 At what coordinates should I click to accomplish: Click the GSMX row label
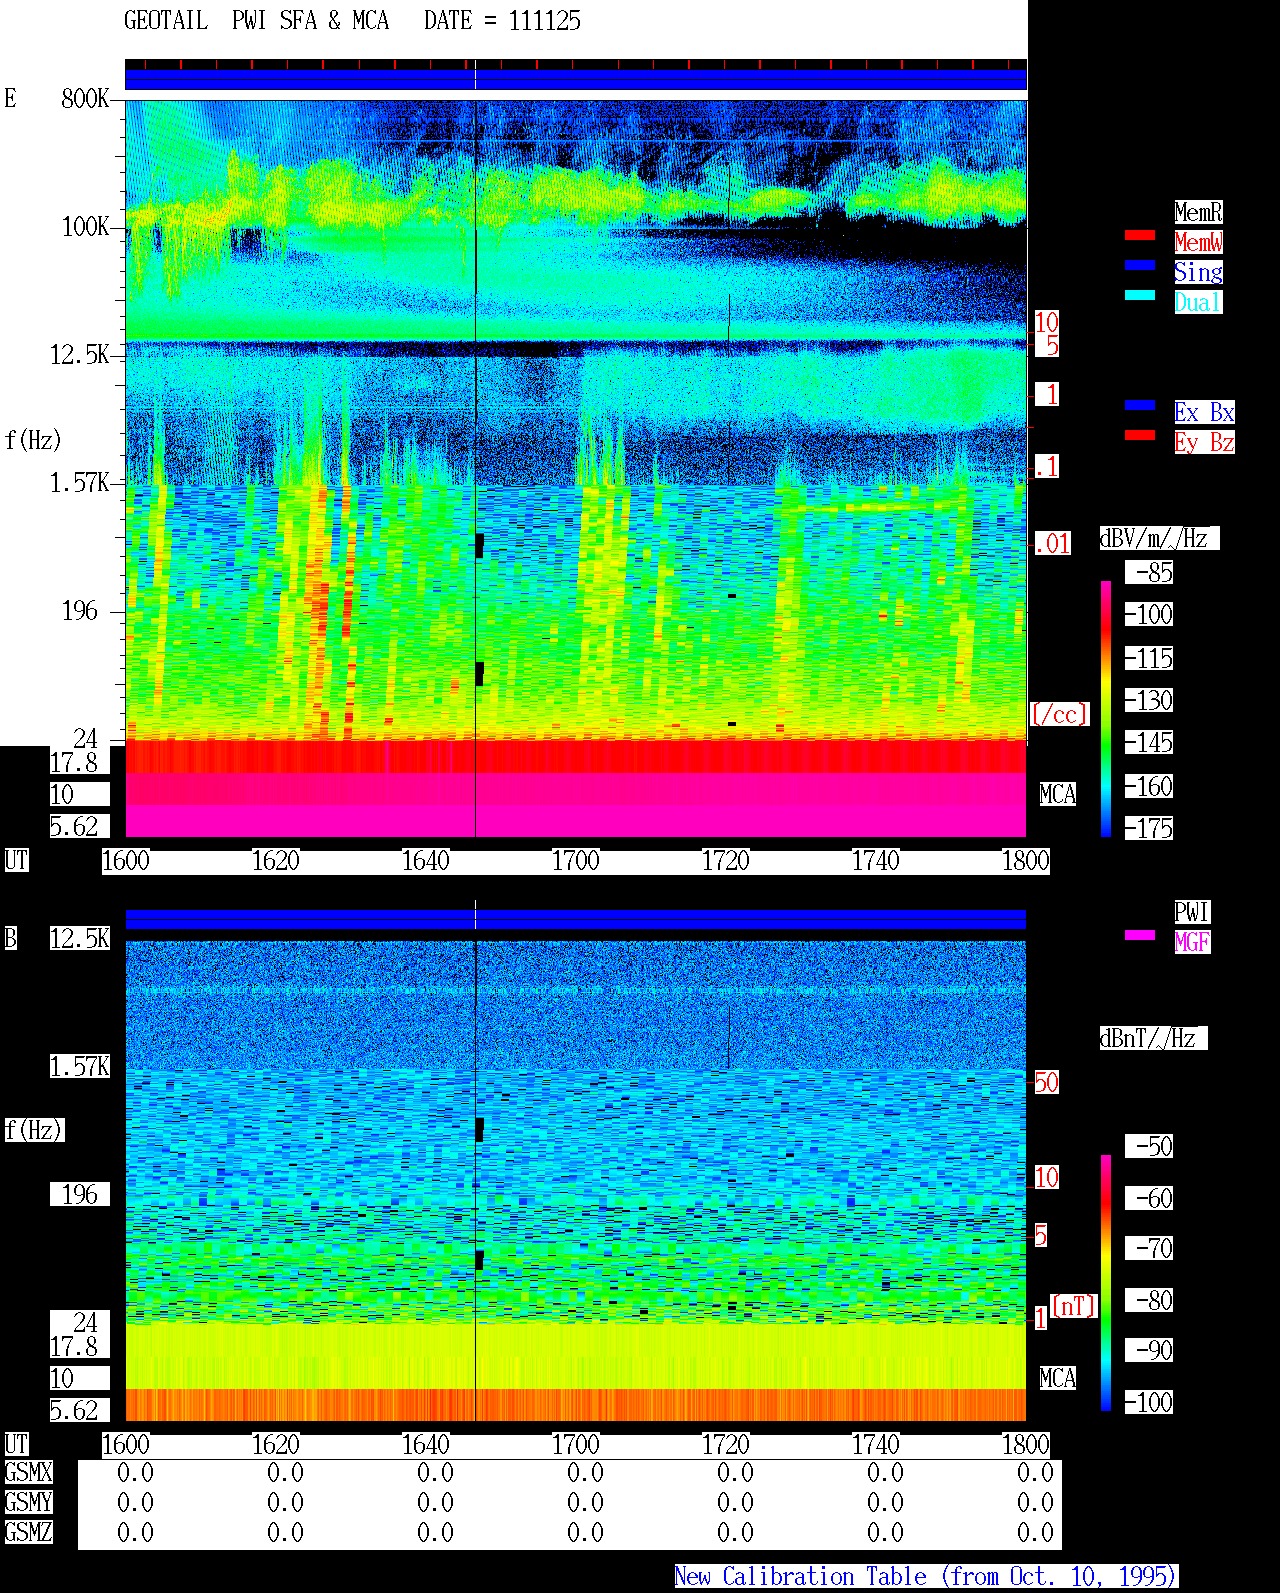coord(29,1473)
